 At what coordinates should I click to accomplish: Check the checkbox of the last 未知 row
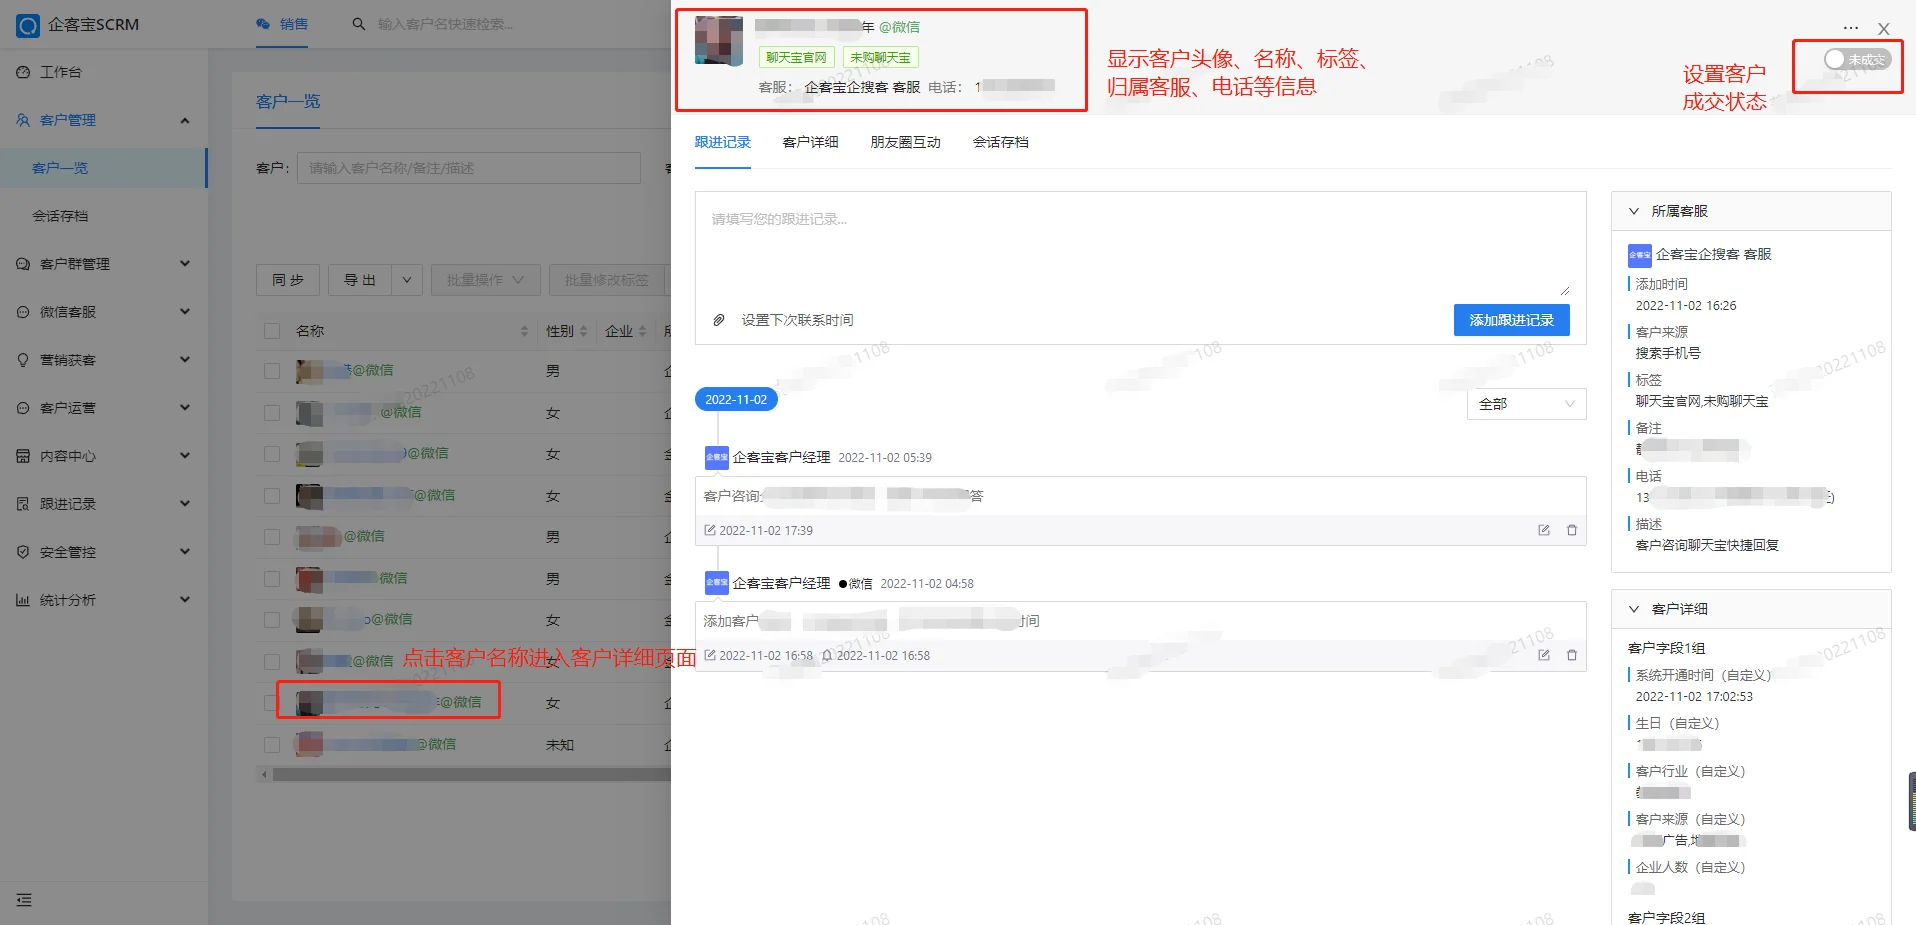[272, 745]
